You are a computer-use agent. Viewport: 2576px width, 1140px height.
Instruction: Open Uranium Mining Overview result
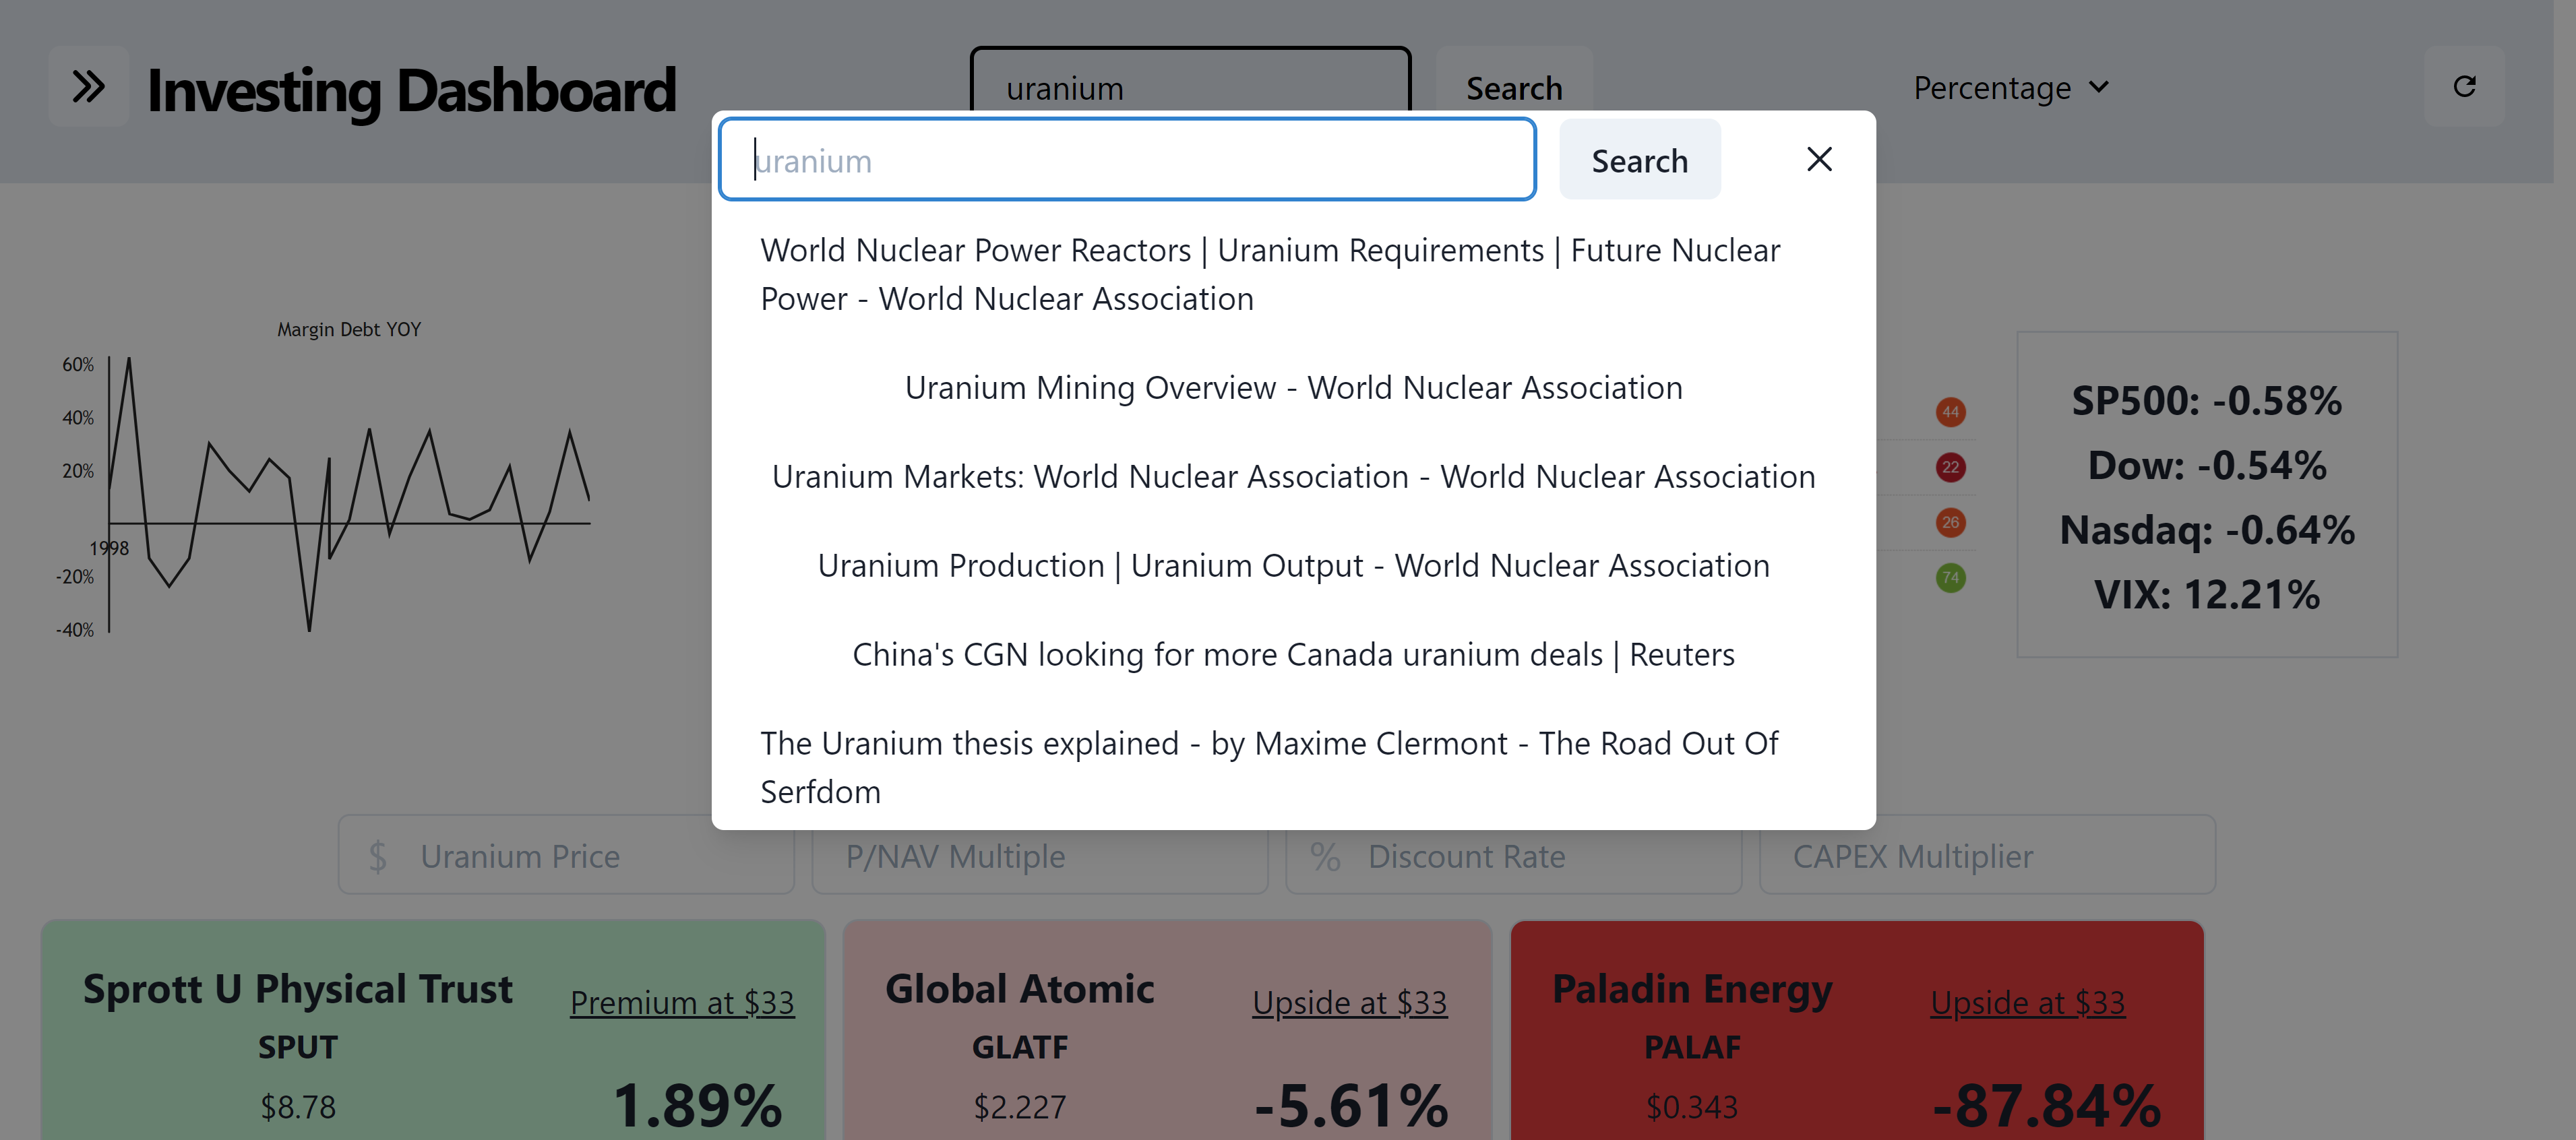coord(1293,388)
